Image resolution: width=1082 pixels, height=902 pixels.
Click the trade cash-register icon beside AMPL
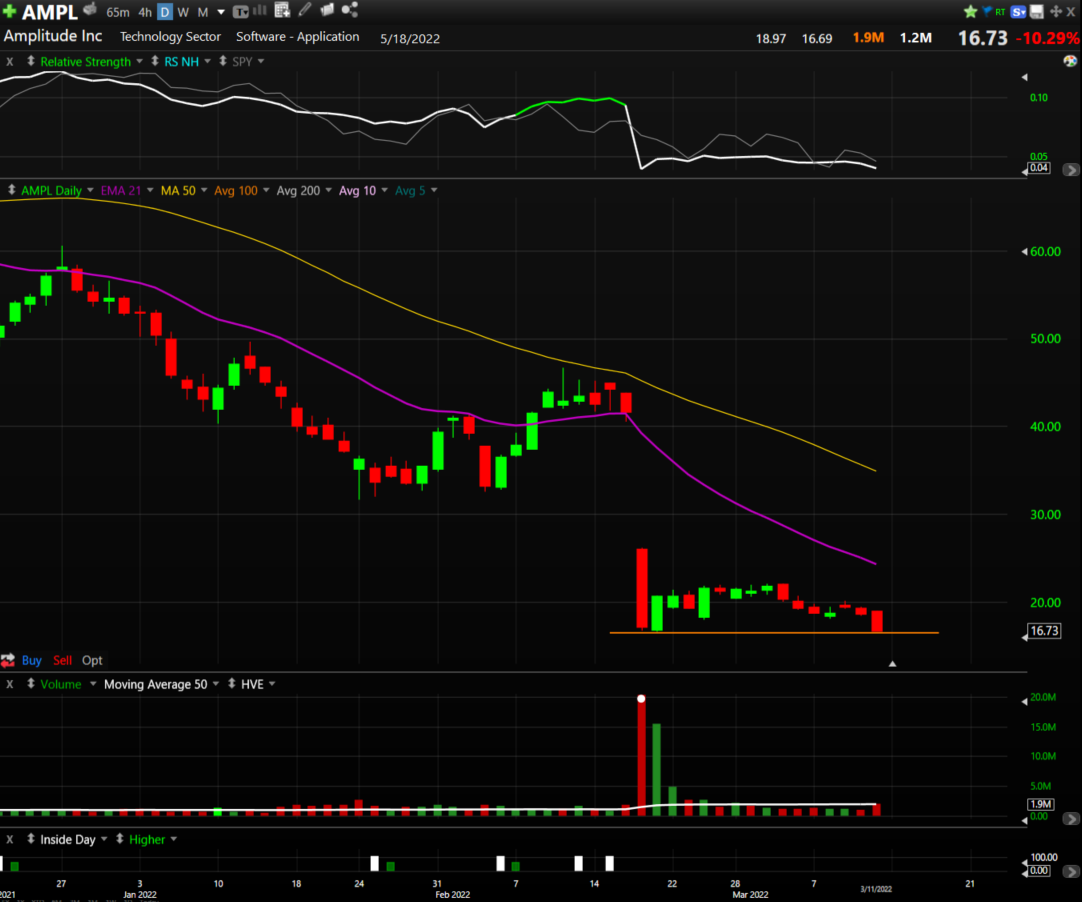coord(90,10)
